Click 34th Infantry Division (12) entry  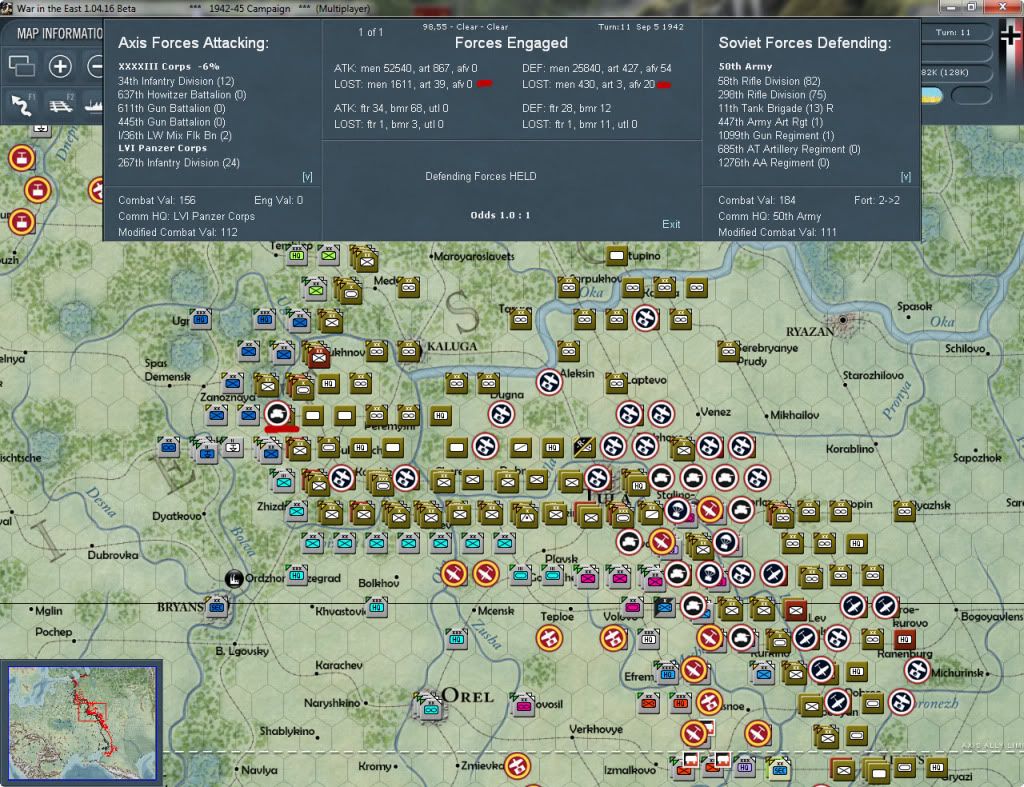point(176,81)
